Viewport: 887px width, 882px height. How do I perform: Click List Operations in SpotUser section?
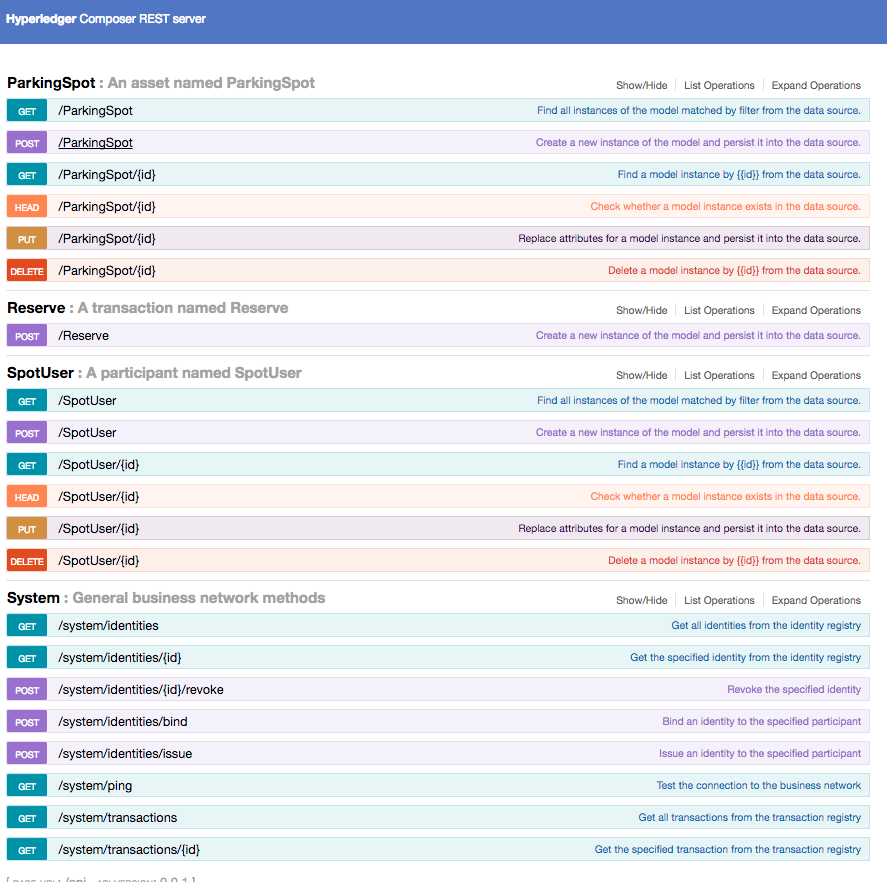[719, 376]
